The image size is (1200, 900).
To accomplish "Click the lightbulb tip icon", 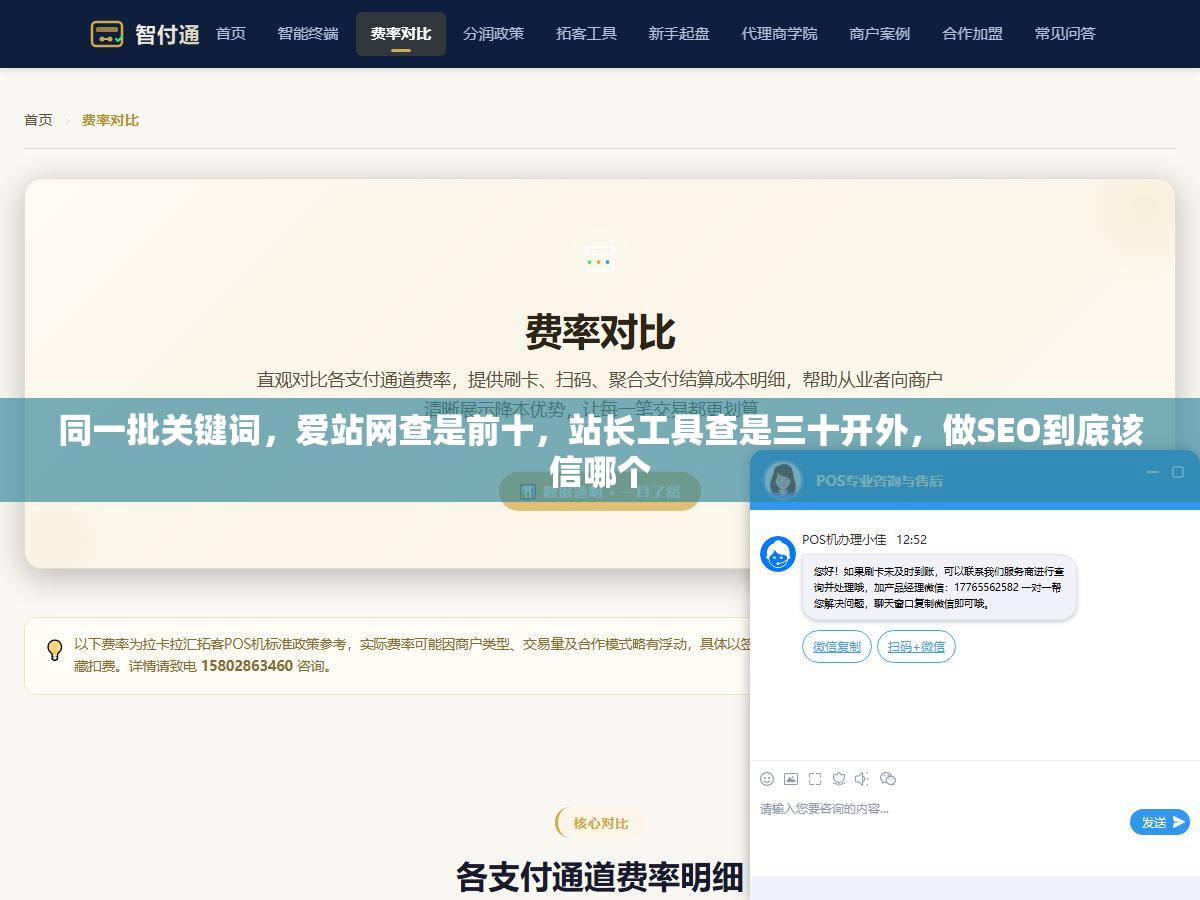I will [x=55, y=650].
